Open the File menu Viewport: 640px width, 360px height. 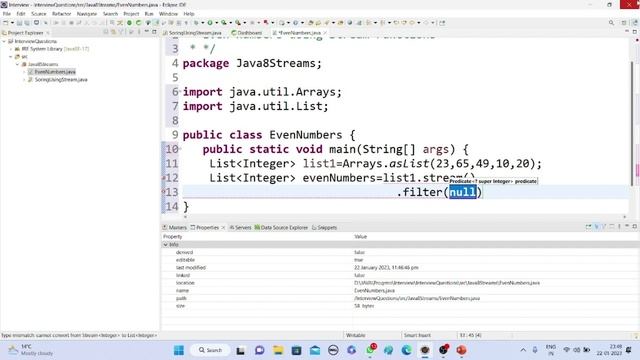[x=7, y=13]
